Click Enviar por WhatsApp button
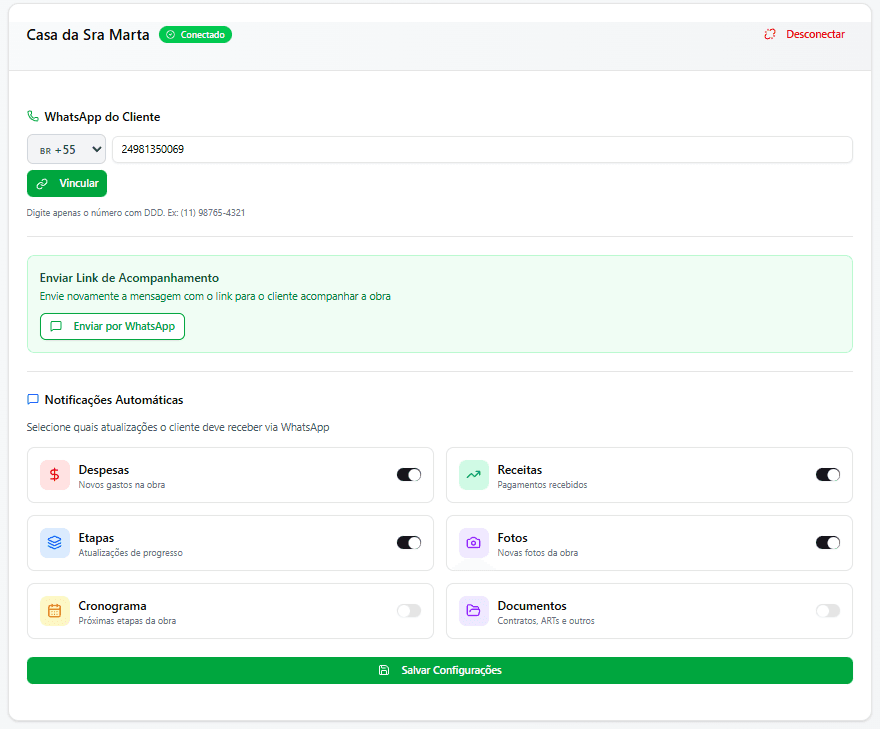Screen dimensions: 880x729 (112, 327)
